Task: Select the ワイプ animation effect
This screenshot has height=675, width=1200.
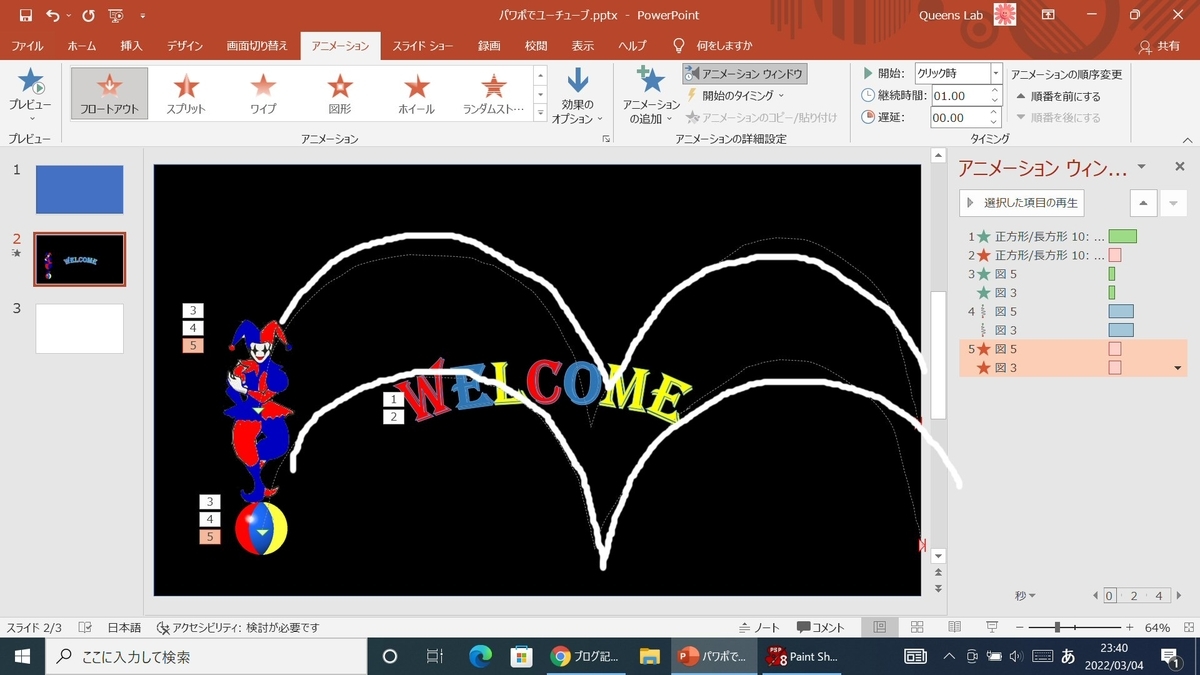Action: coord(263,93)
